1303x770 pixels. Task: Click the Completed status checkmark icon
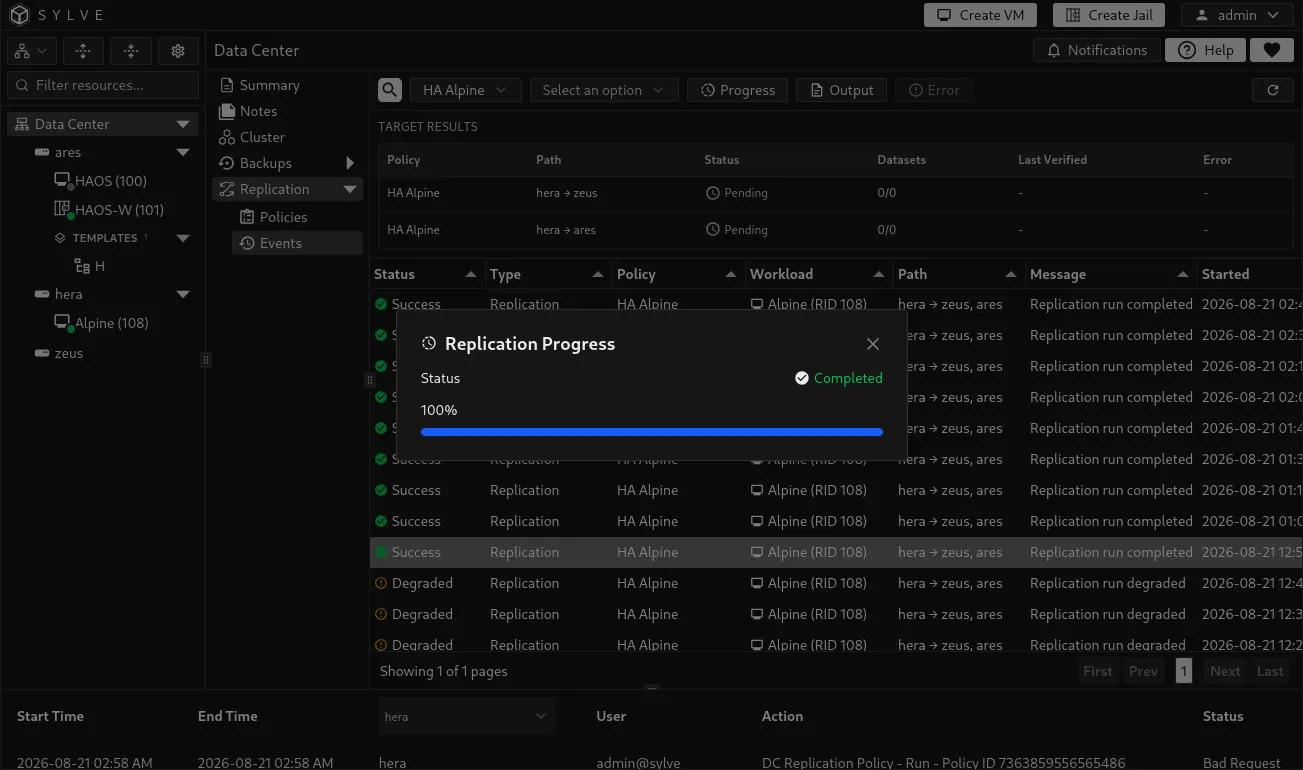802,378
